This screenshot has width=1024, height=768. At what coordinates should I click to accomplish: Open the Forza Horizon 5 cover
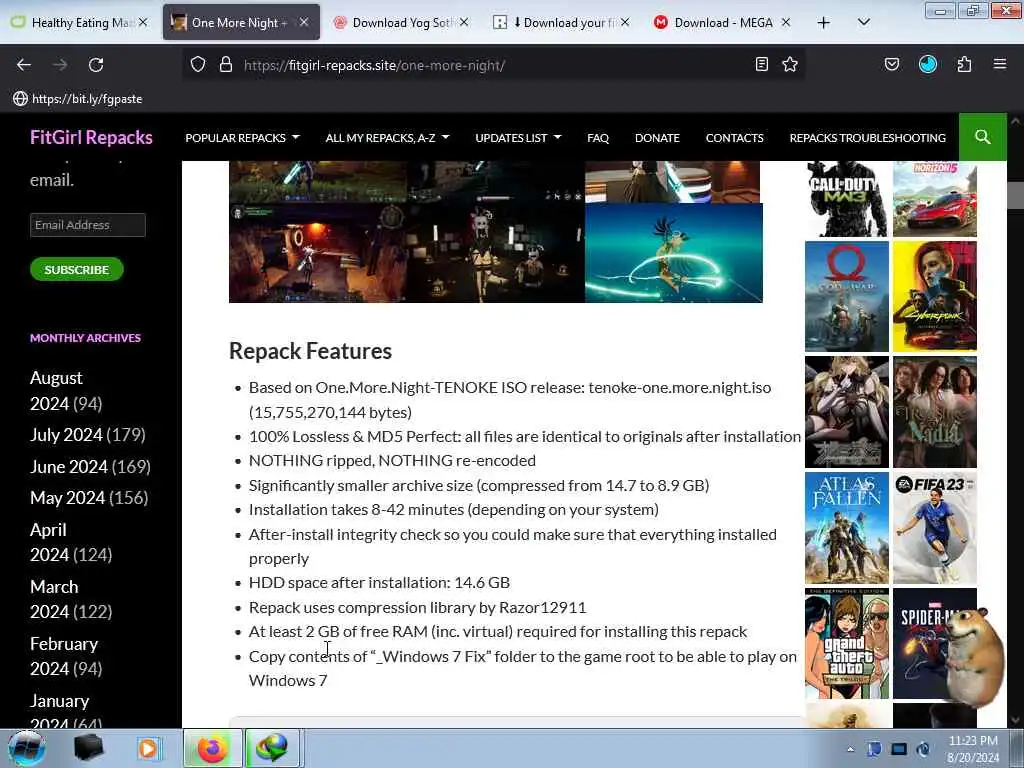point(935,199)
